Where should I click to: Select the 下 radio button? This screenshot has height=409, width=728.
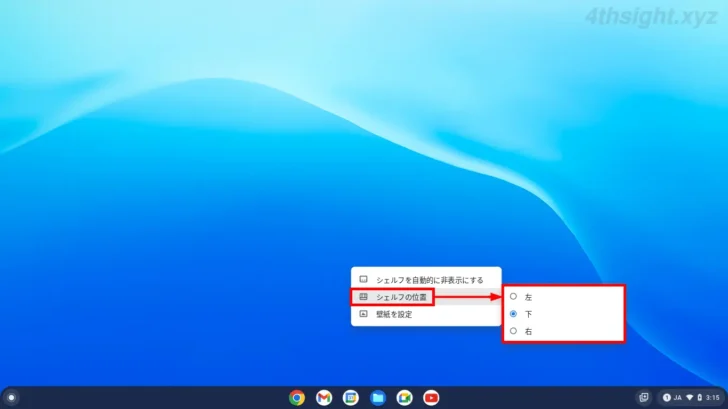pos(513,314)
